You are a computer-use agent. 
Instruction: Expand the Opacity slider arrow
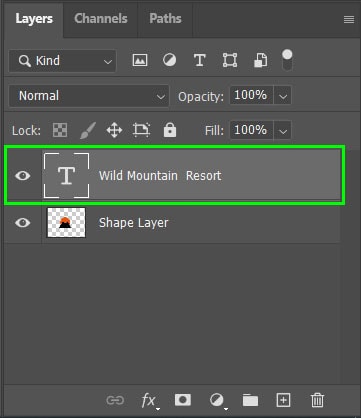(x=283, y=96)
